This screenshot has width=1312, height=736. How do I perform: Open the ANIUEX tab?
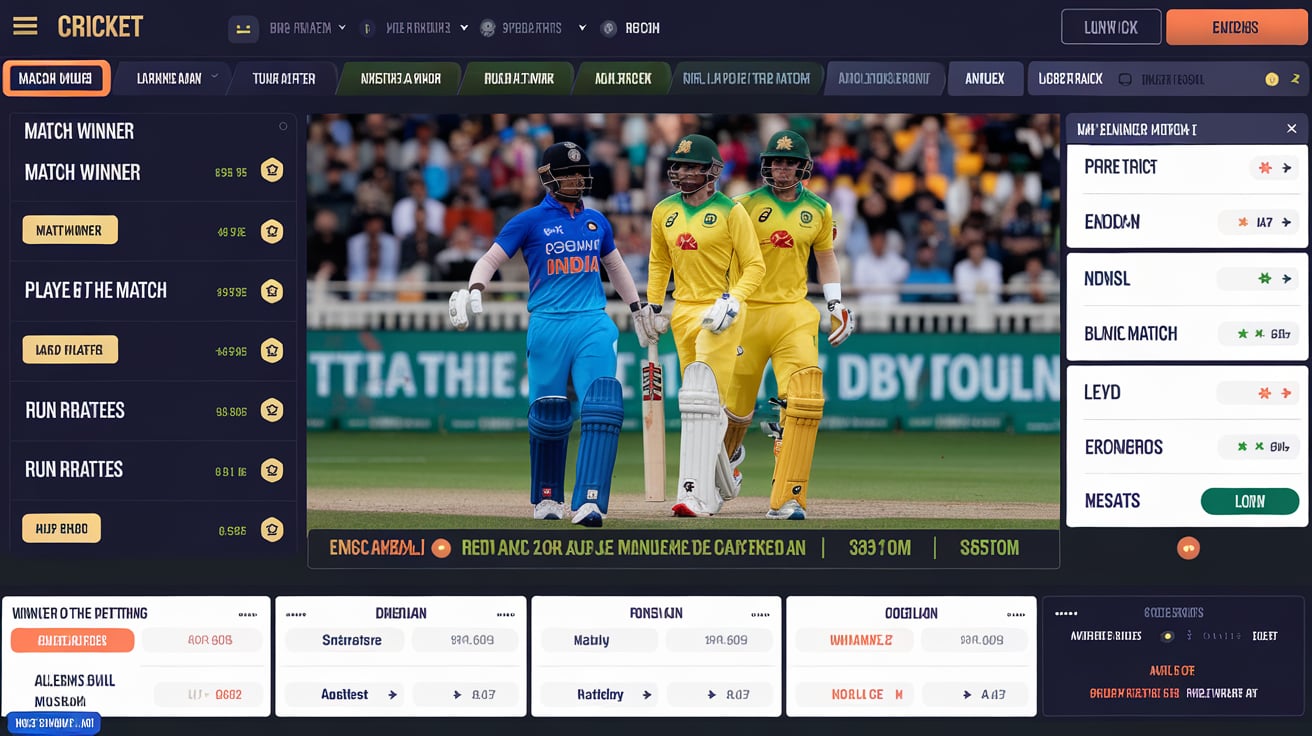[984, 78]
